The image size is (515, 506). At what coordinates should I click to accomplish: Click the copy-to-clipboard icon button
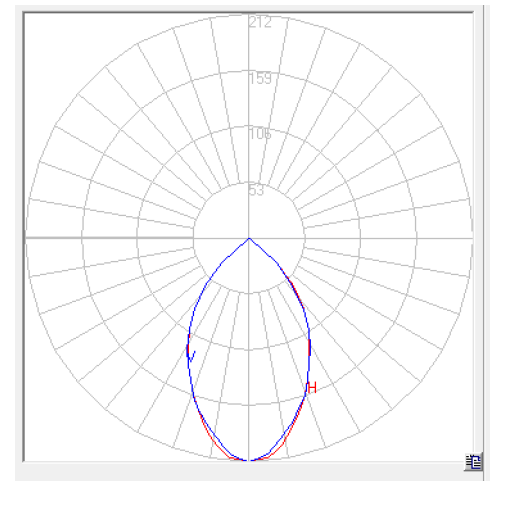(x=473, y=462)
